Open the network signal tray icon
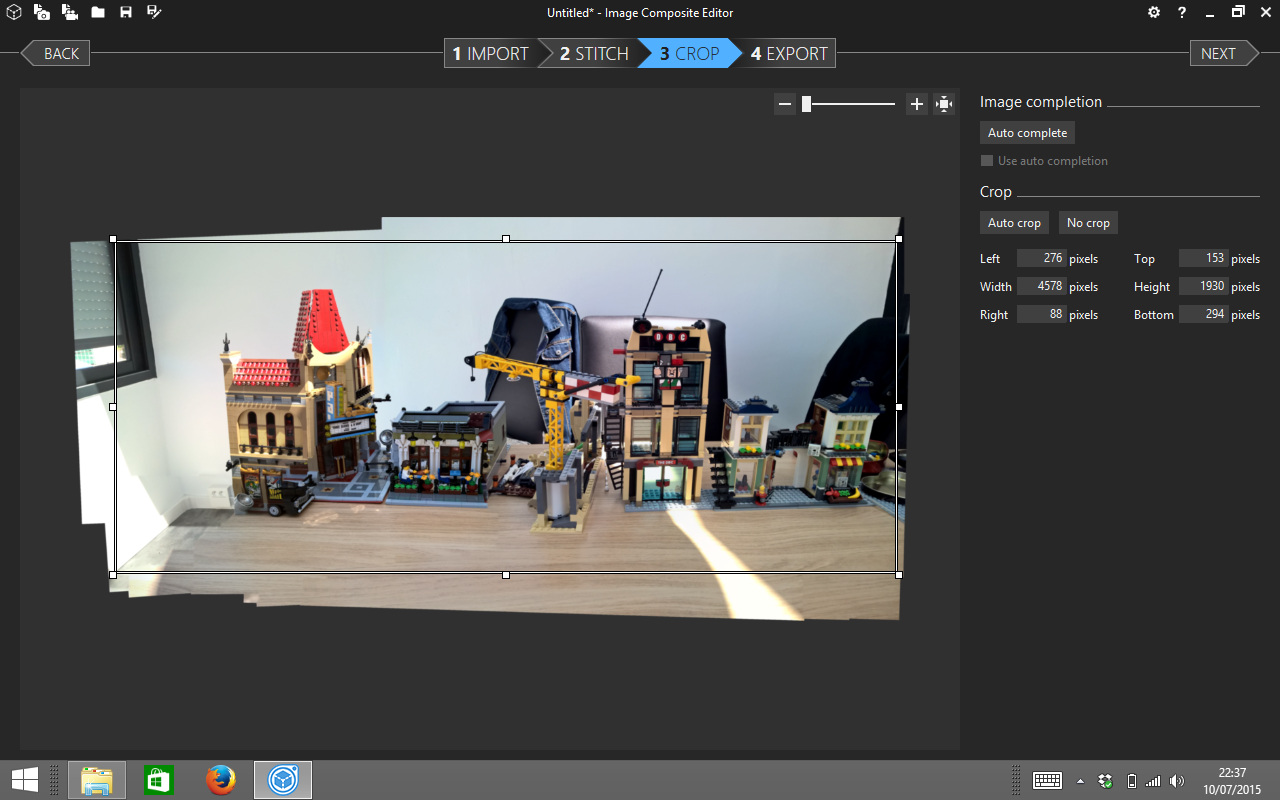This screenshot has height=800, width=1280. 1154,781
